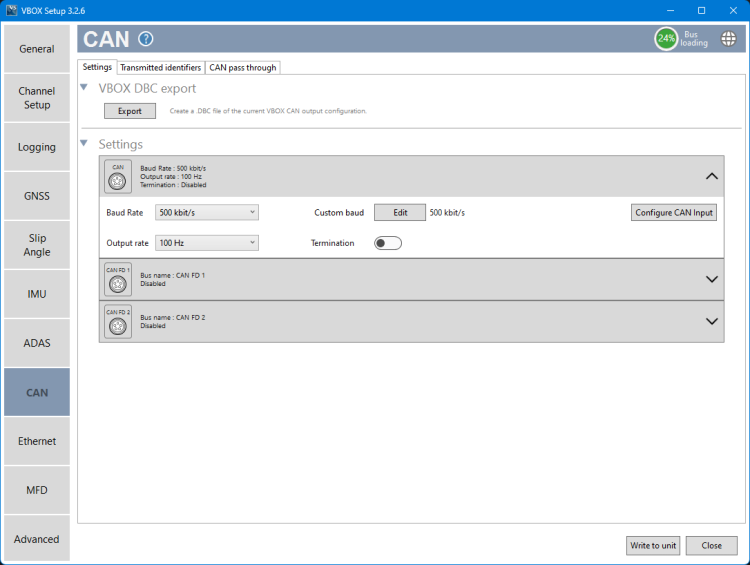Maximize the VBOX Setup window

point(701,11)
